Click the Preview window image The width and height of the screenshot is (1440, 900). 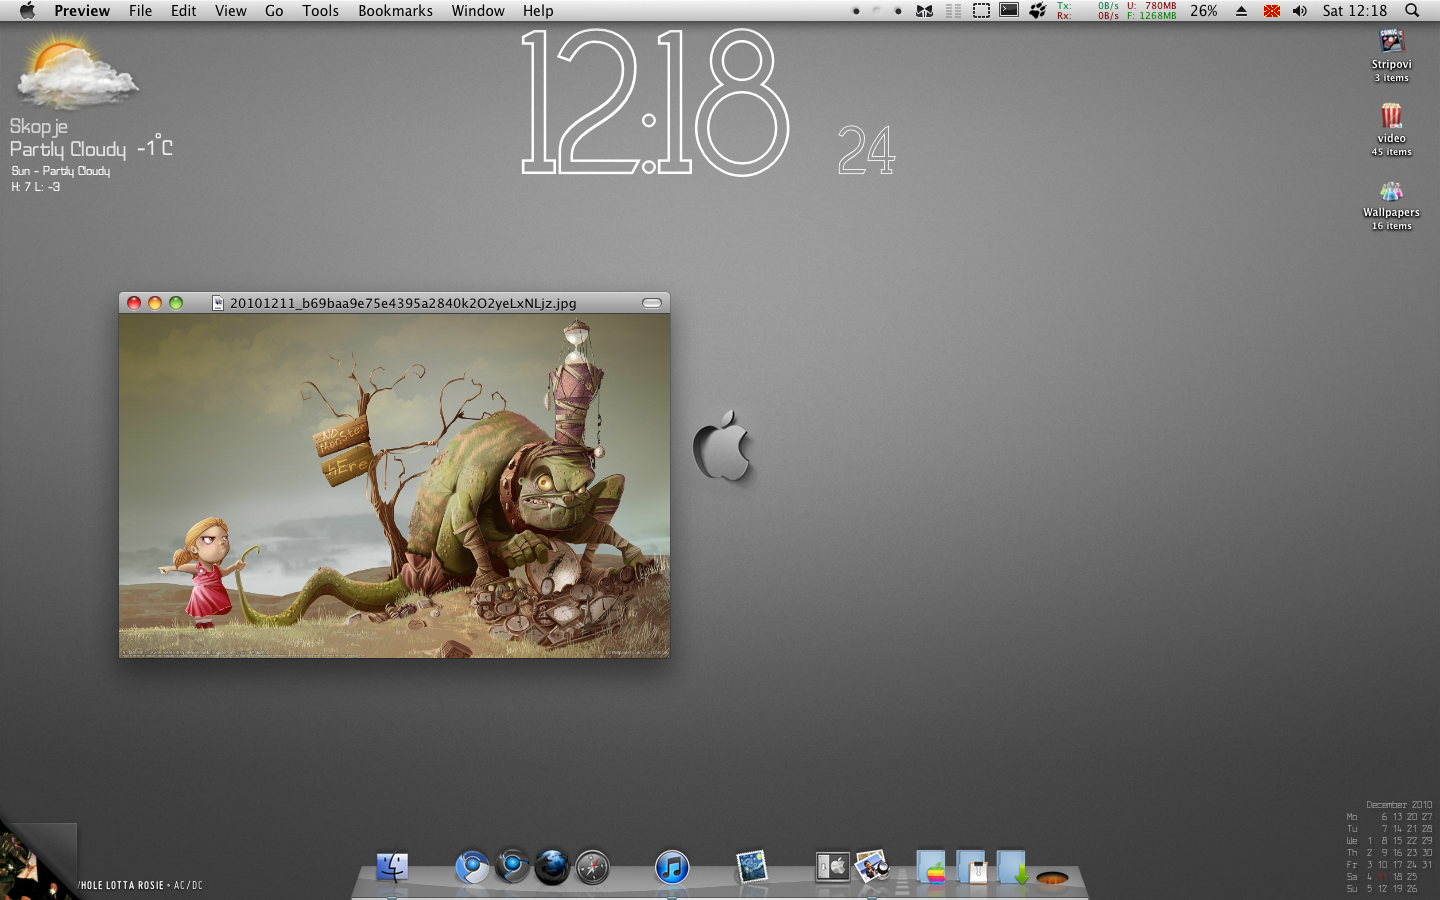[394, 486]
